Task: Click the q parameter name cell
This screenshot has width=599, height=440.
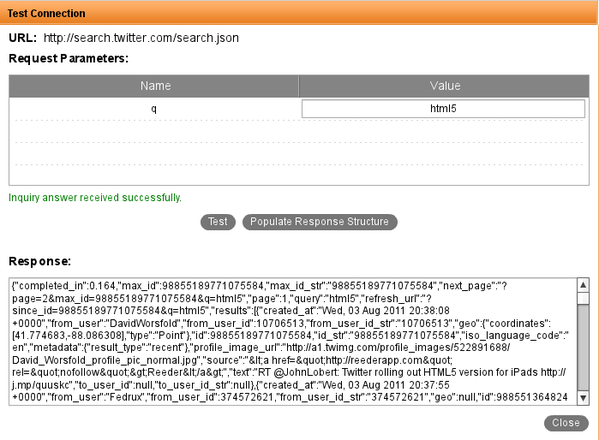Action: point(154,109)
